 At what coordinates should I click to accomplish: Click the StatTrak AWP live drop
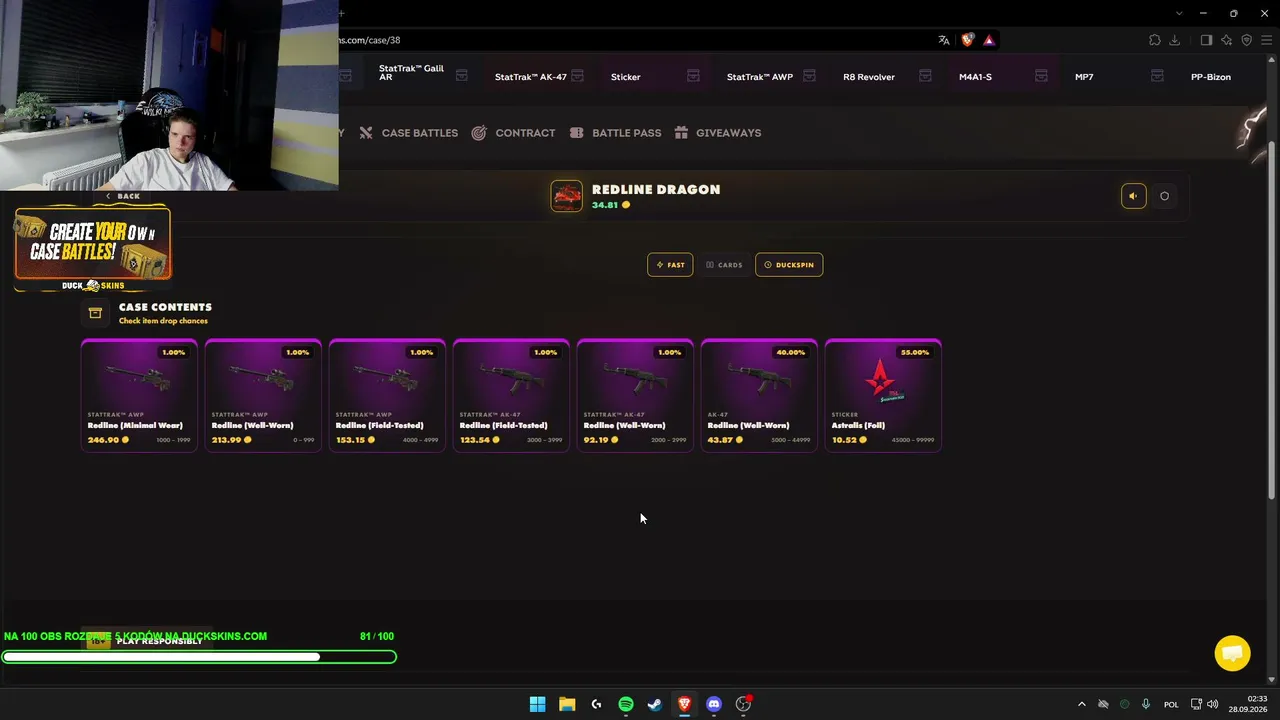pyautogui.click(x=759, y=77)
